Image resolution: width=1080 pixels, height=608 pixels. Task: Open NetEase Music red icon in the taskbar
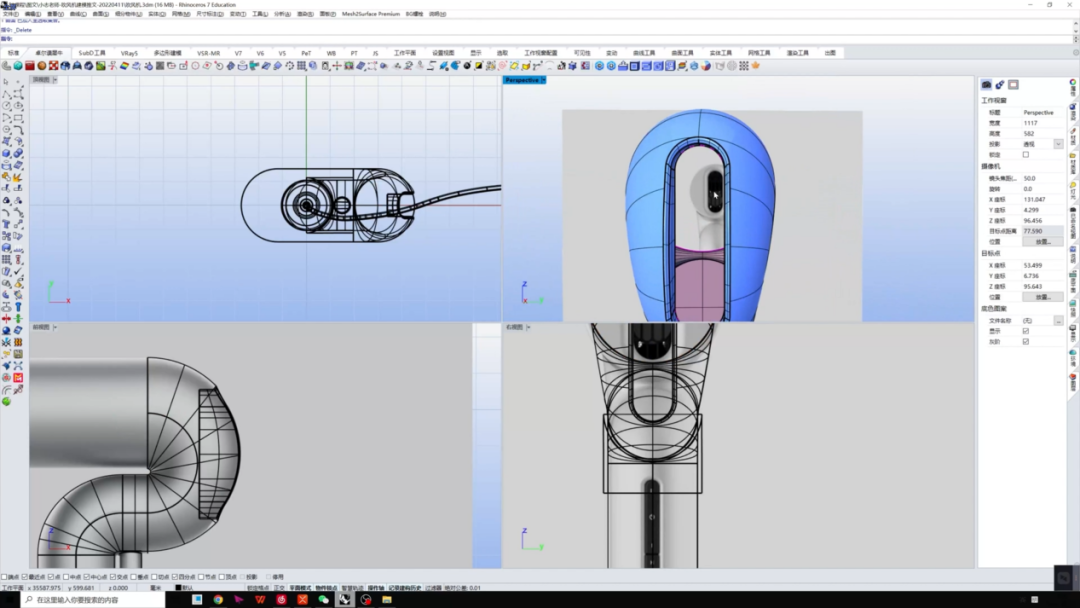(x=281, y=600)
